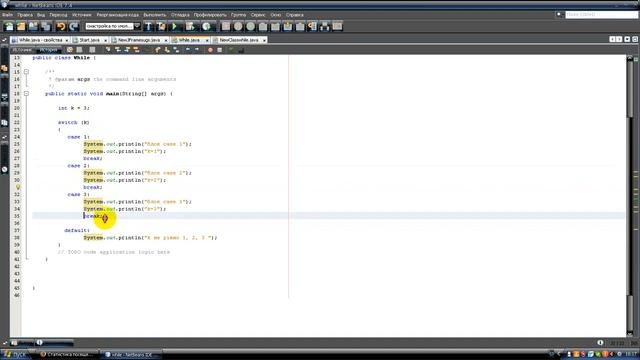Switch to the Статистика посещ... taskbar window
This screenshot has height=360, width=640.
pos(67,355)
